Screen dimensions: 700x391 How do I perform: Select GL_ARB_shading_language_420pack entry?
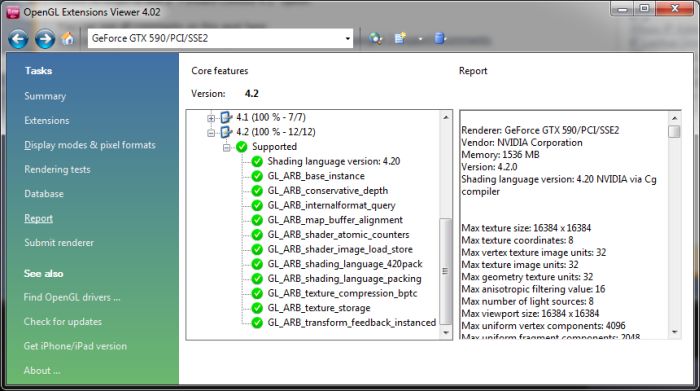pyautogui.click(x=345, y=264)
